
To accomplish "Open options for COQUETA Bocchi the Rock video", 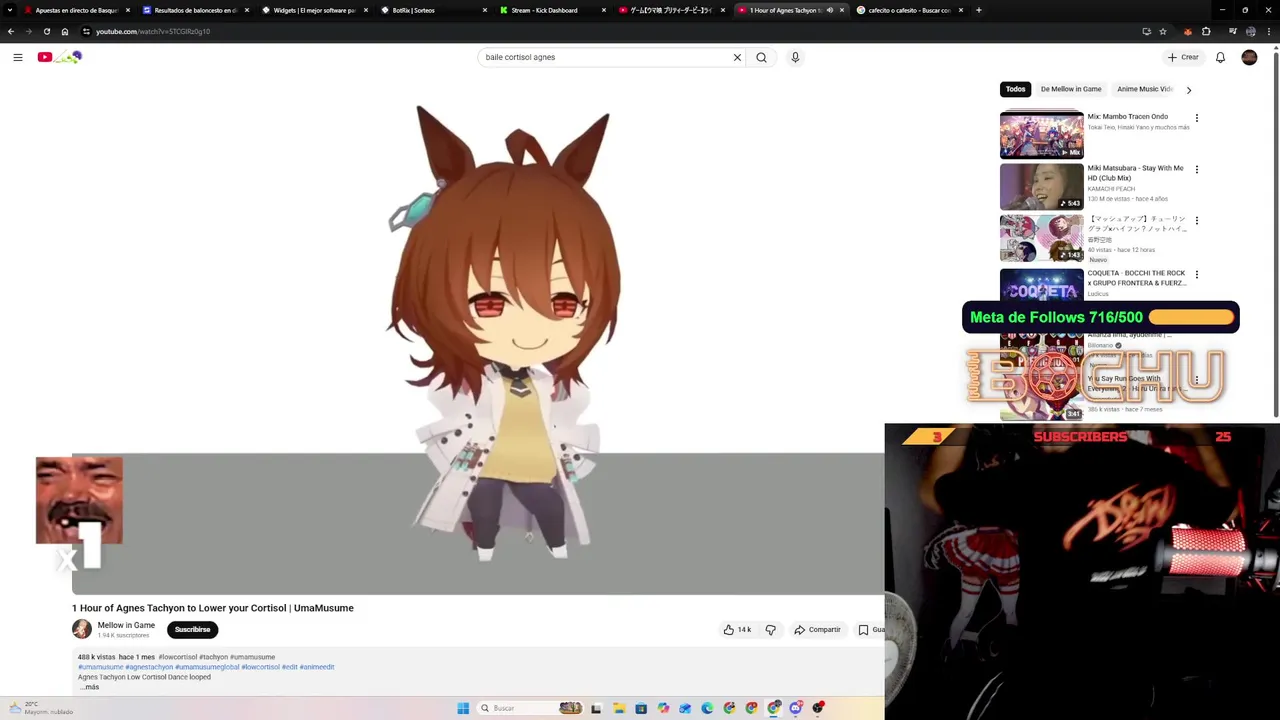I will coord(1196,274).
